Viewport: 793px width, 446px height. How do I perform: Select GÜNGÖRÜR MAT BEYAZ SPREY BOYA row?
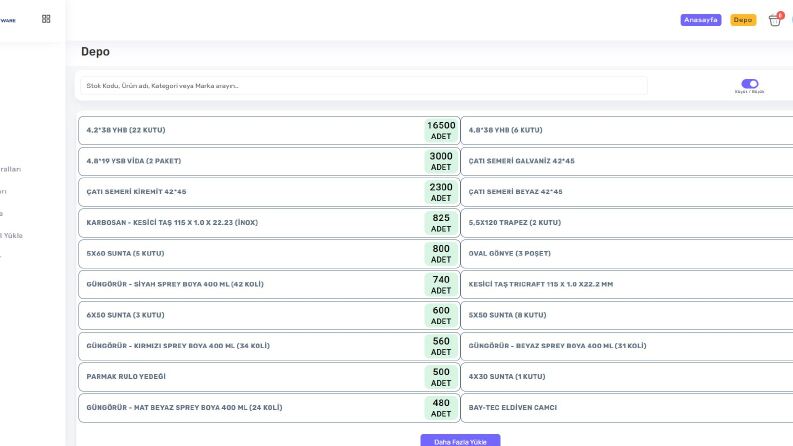click(269, 408)
